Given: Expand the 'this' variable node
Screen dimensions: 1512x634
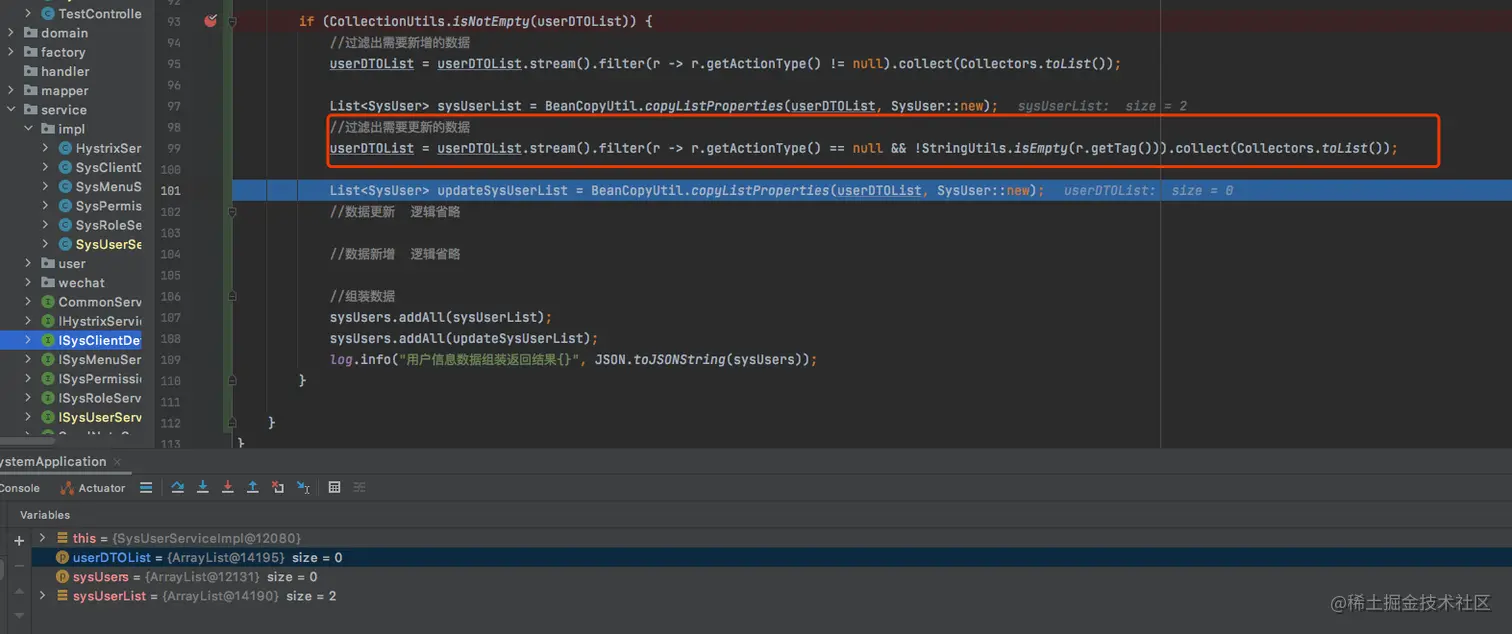Looking at the screenshot, I should [x=42, y=538].
